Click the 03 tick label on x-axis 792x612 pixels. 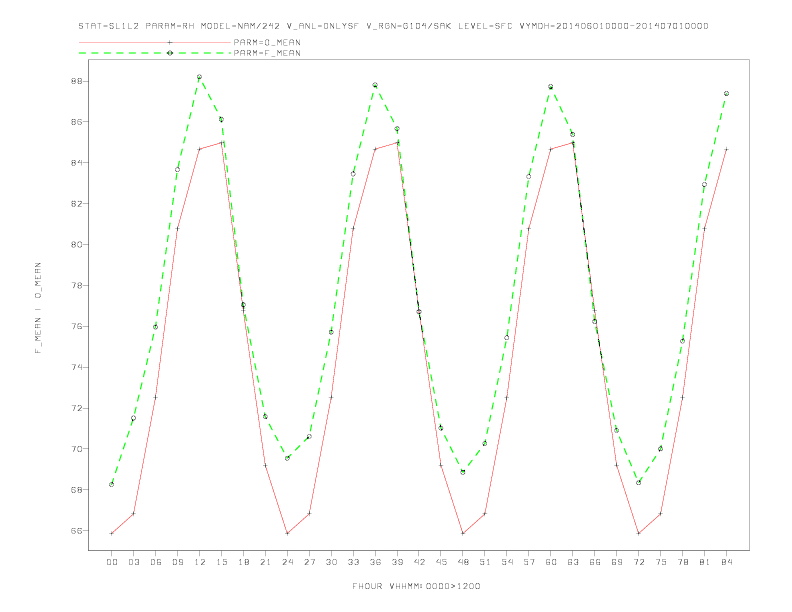(133, 562)
